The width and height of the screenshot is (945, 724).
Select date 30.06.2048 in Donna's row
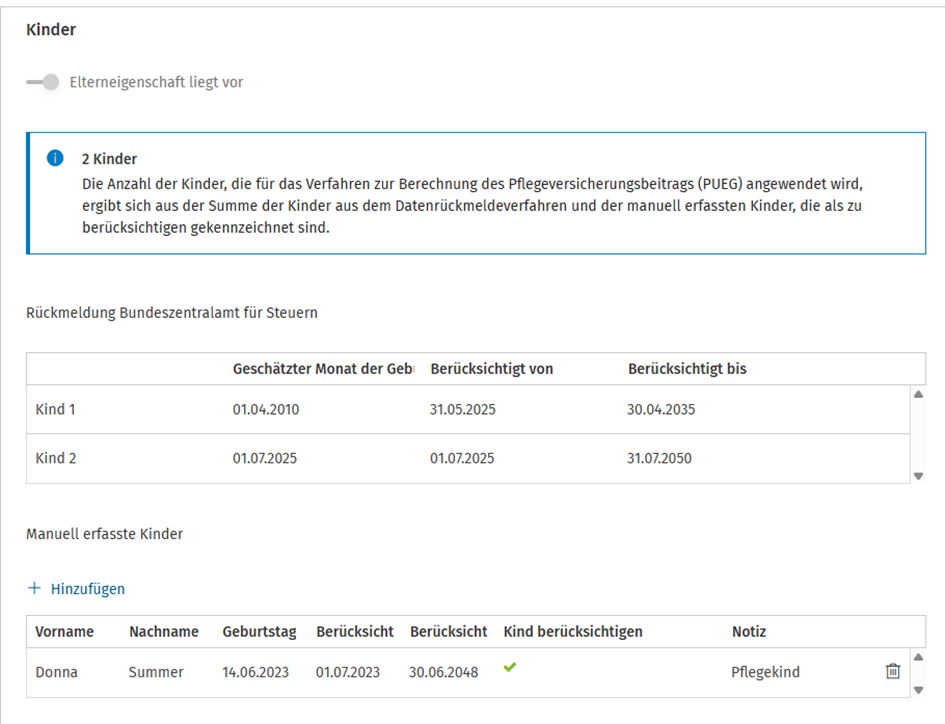point(444,672)
